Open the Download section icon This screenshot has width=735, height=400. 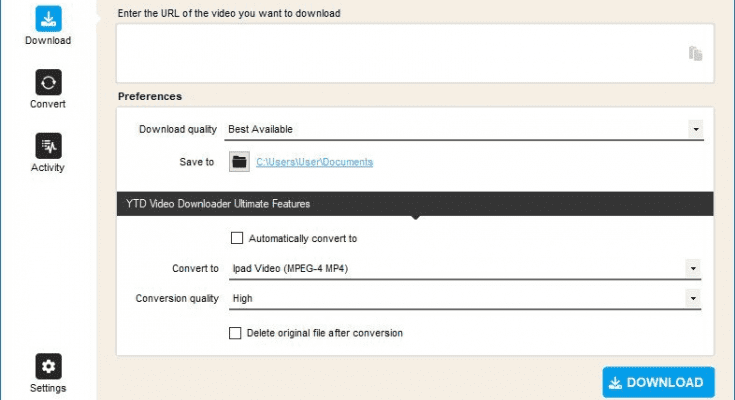(48, 19)
